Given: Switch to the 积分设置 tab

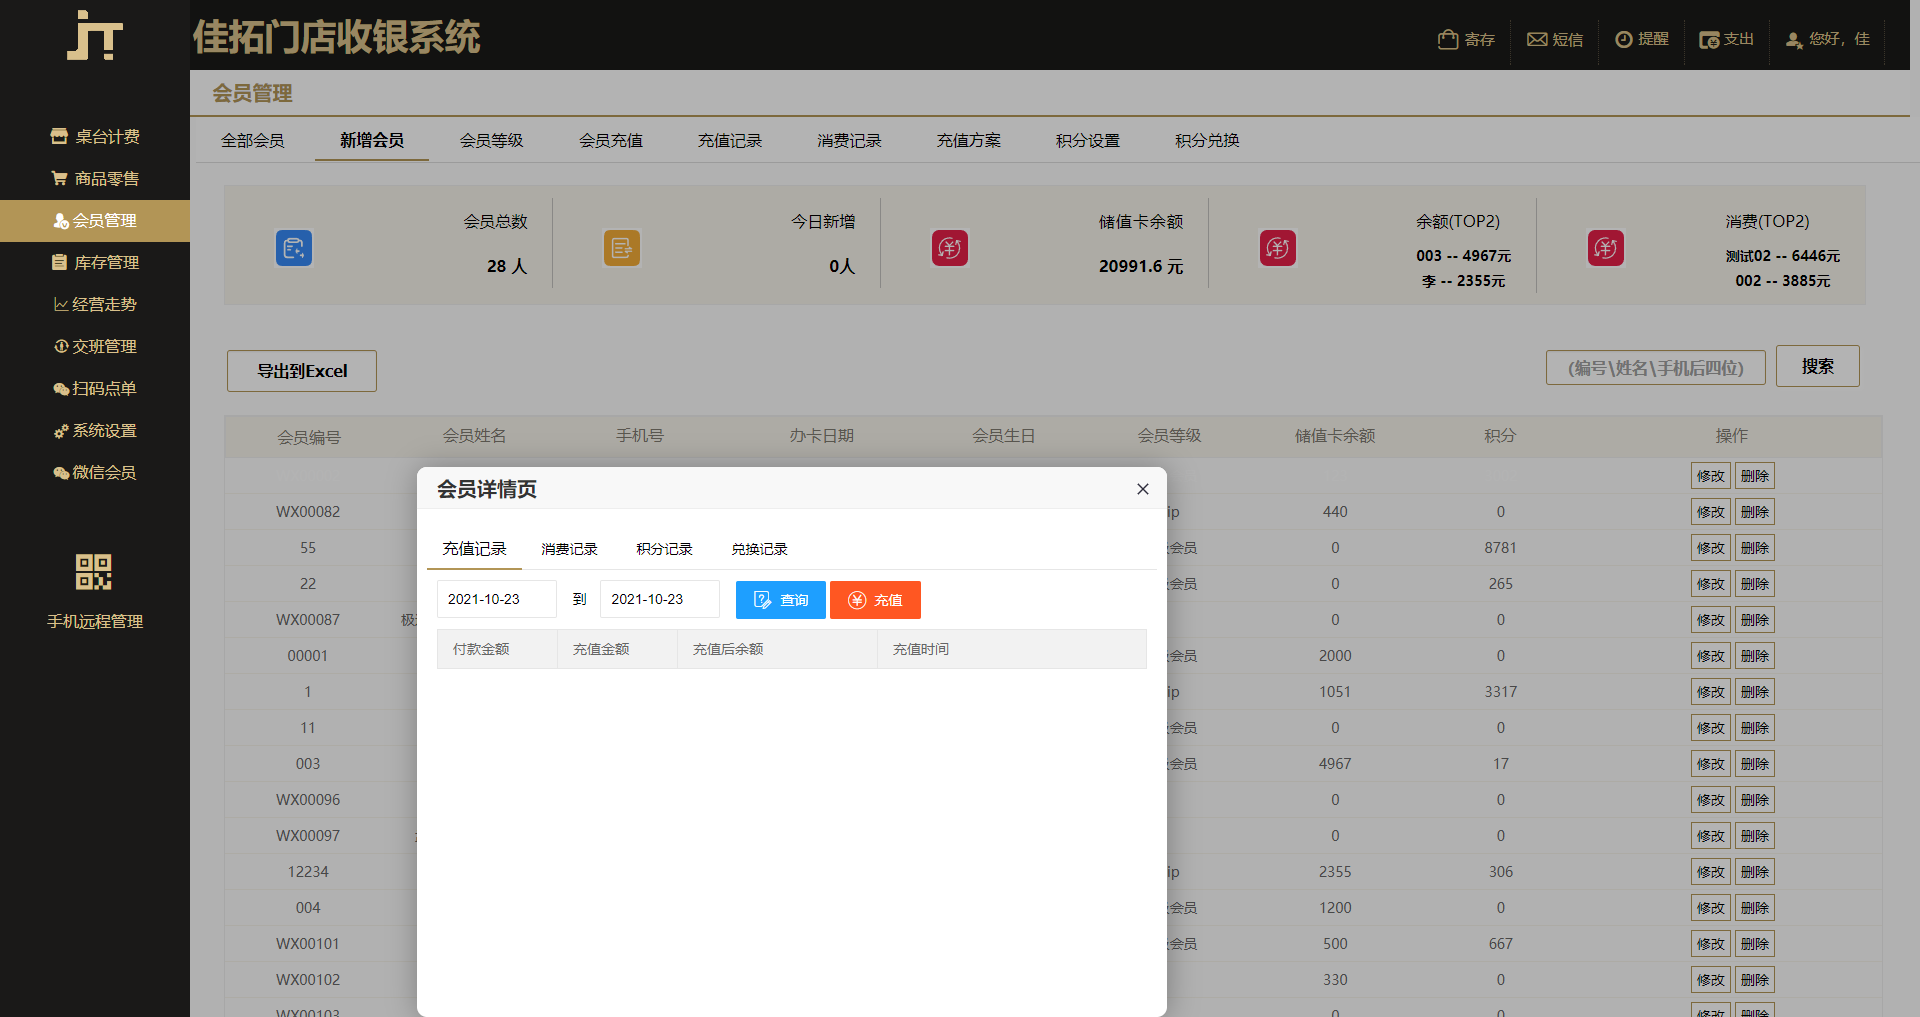Looking at the screenshot, I should click(1088, 140).
